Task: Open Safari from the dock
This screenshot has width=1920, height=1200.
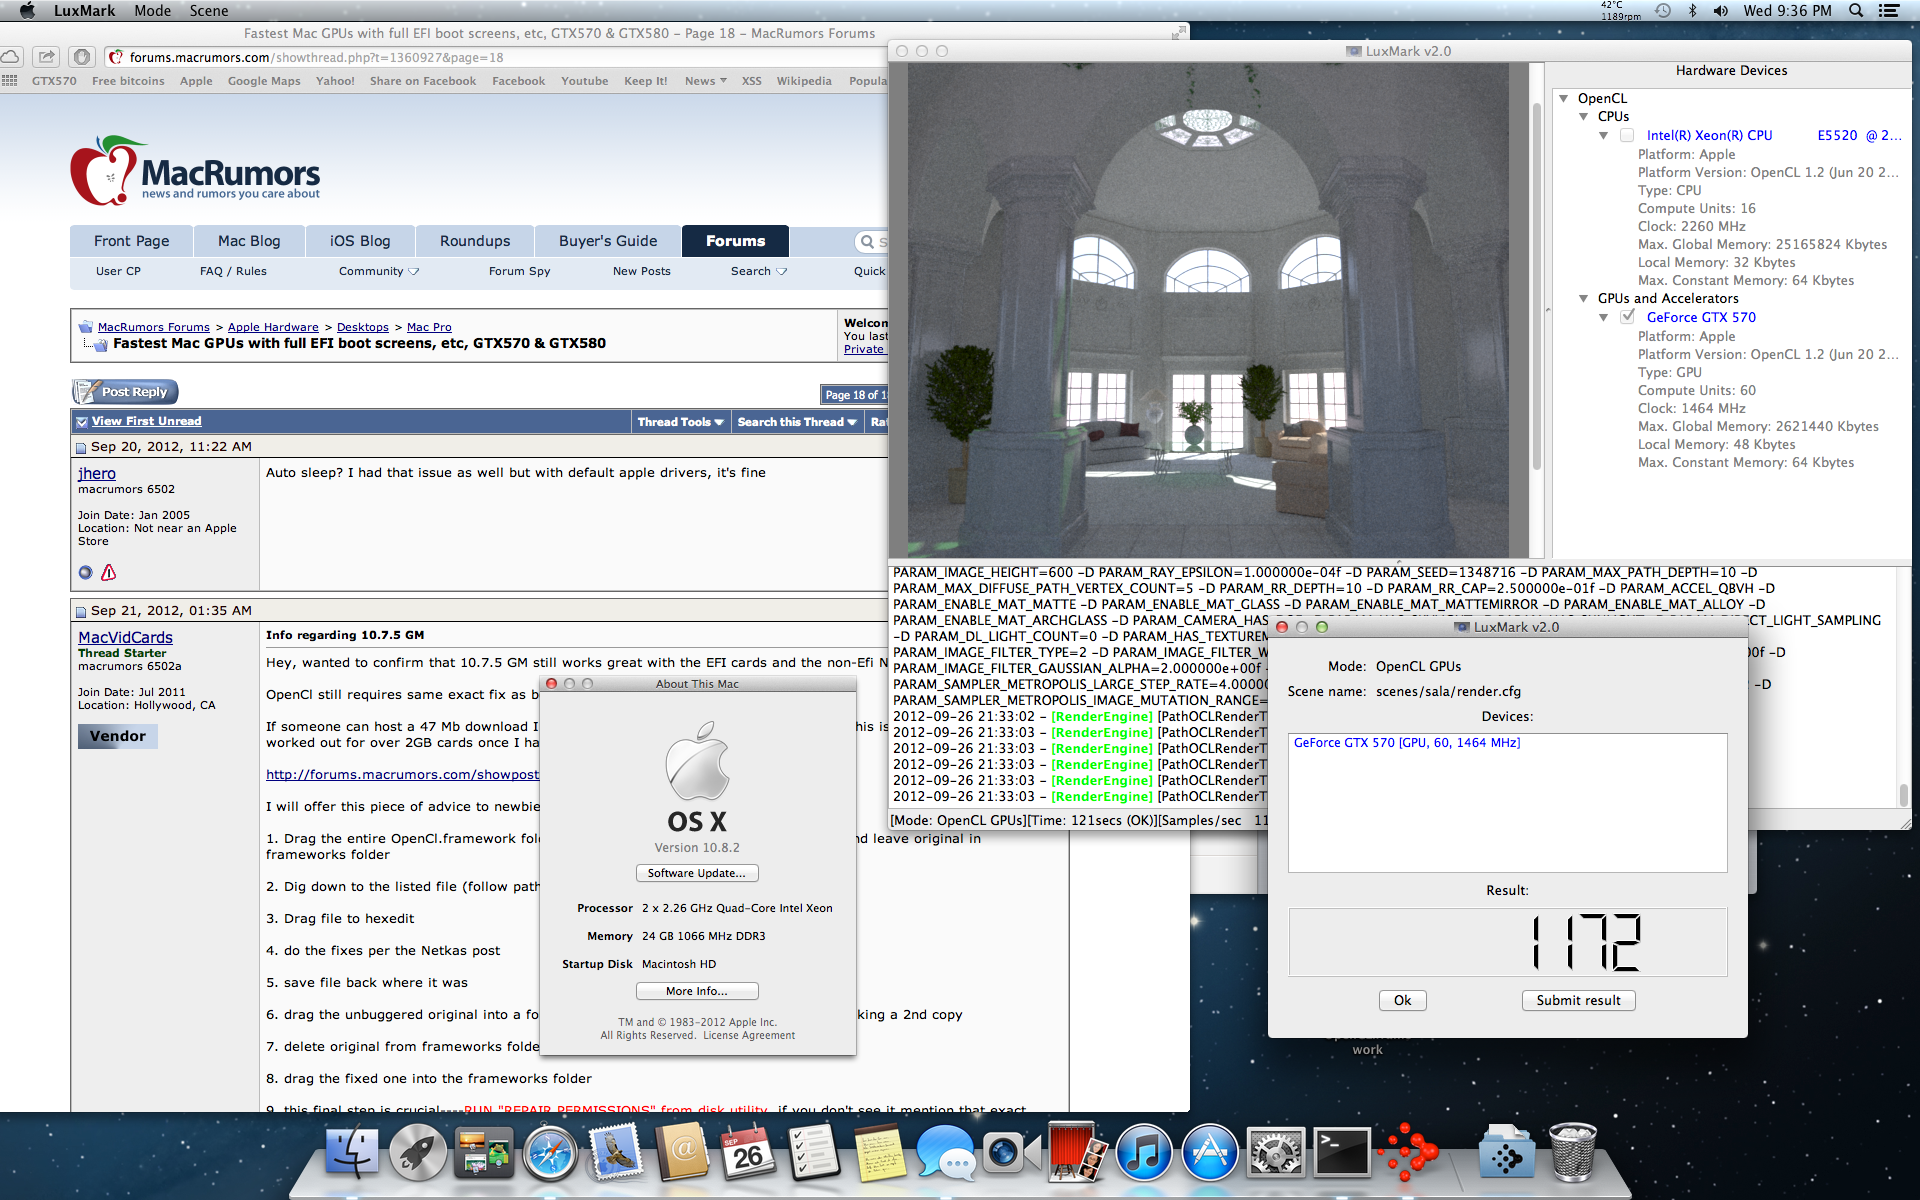Action: 550,1154
